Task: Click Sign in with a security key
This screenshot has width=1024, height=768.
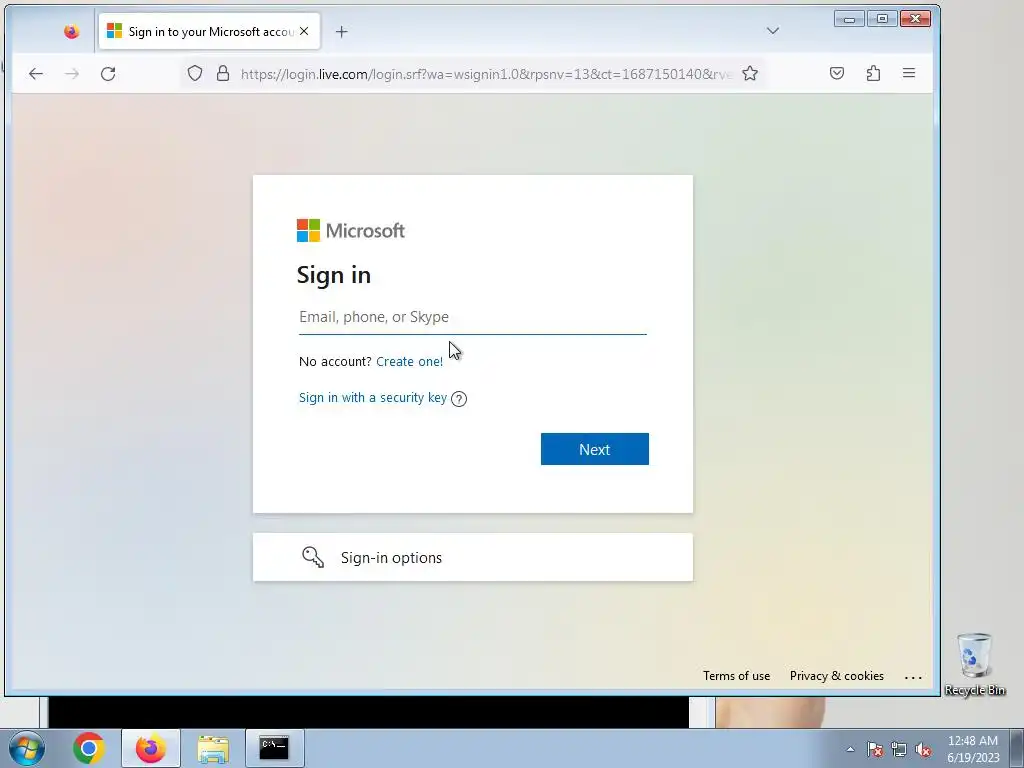Action: (x=373, y=398)
